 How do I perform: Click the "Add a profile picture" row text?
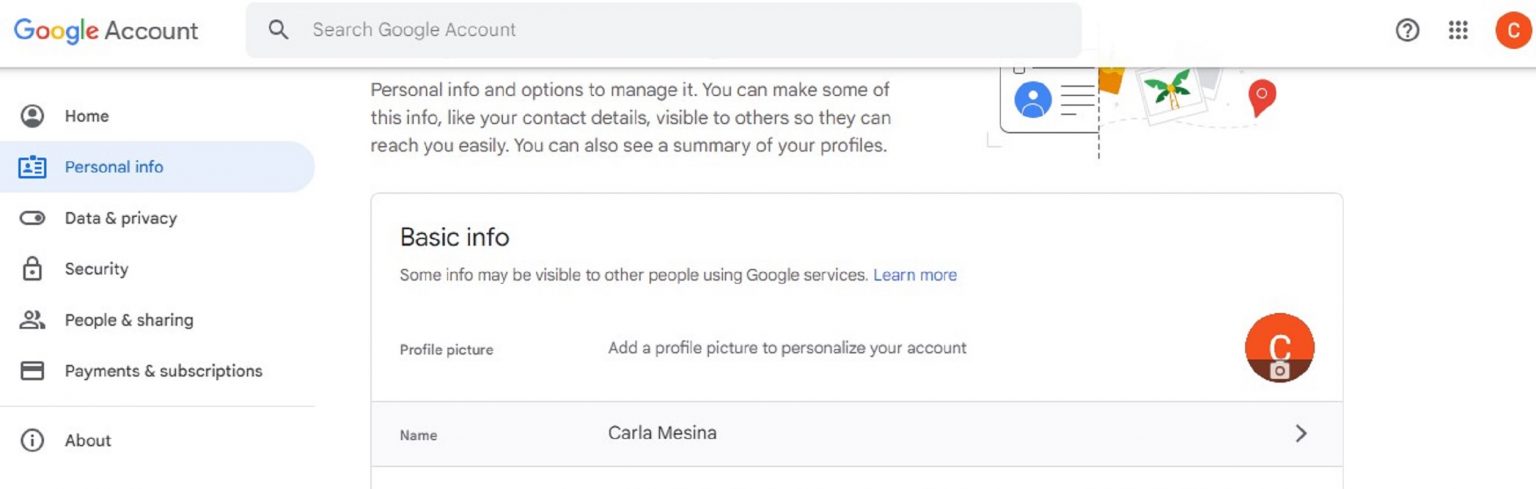(x=787, y=348)
